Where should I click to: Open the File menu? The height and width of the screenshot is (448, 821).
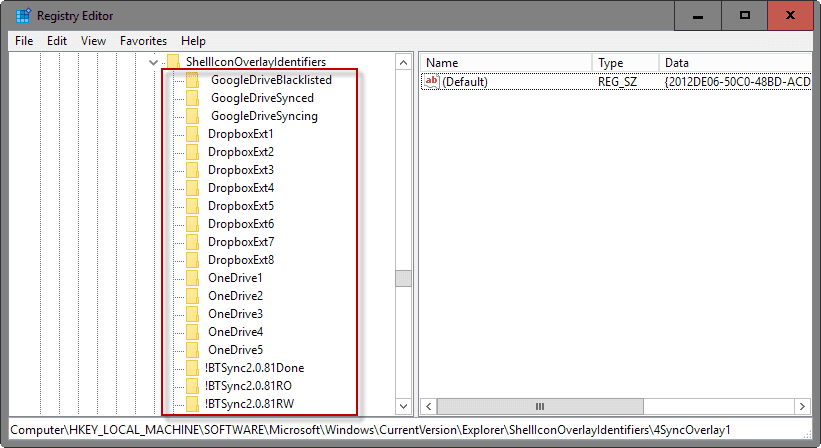24,41
